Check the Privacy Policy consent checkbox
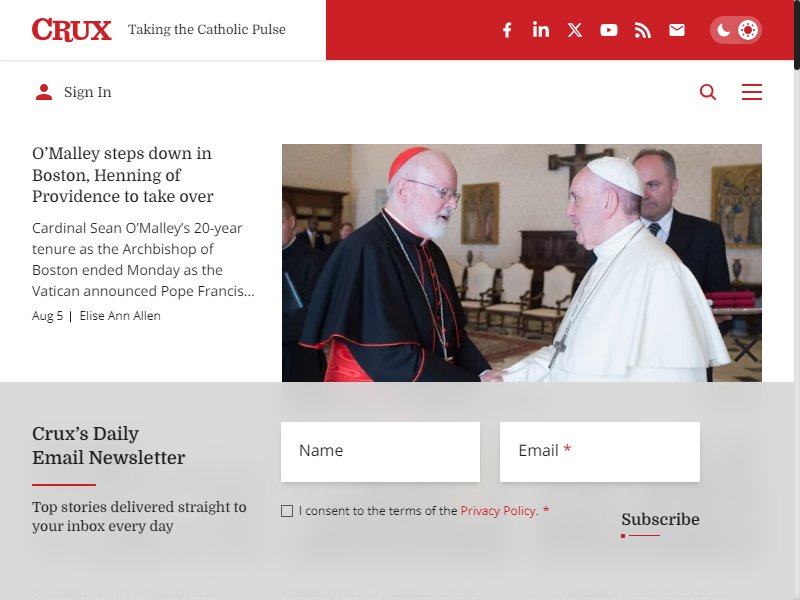Viewport: 800px width, 600px height. (x=287, y=511)
